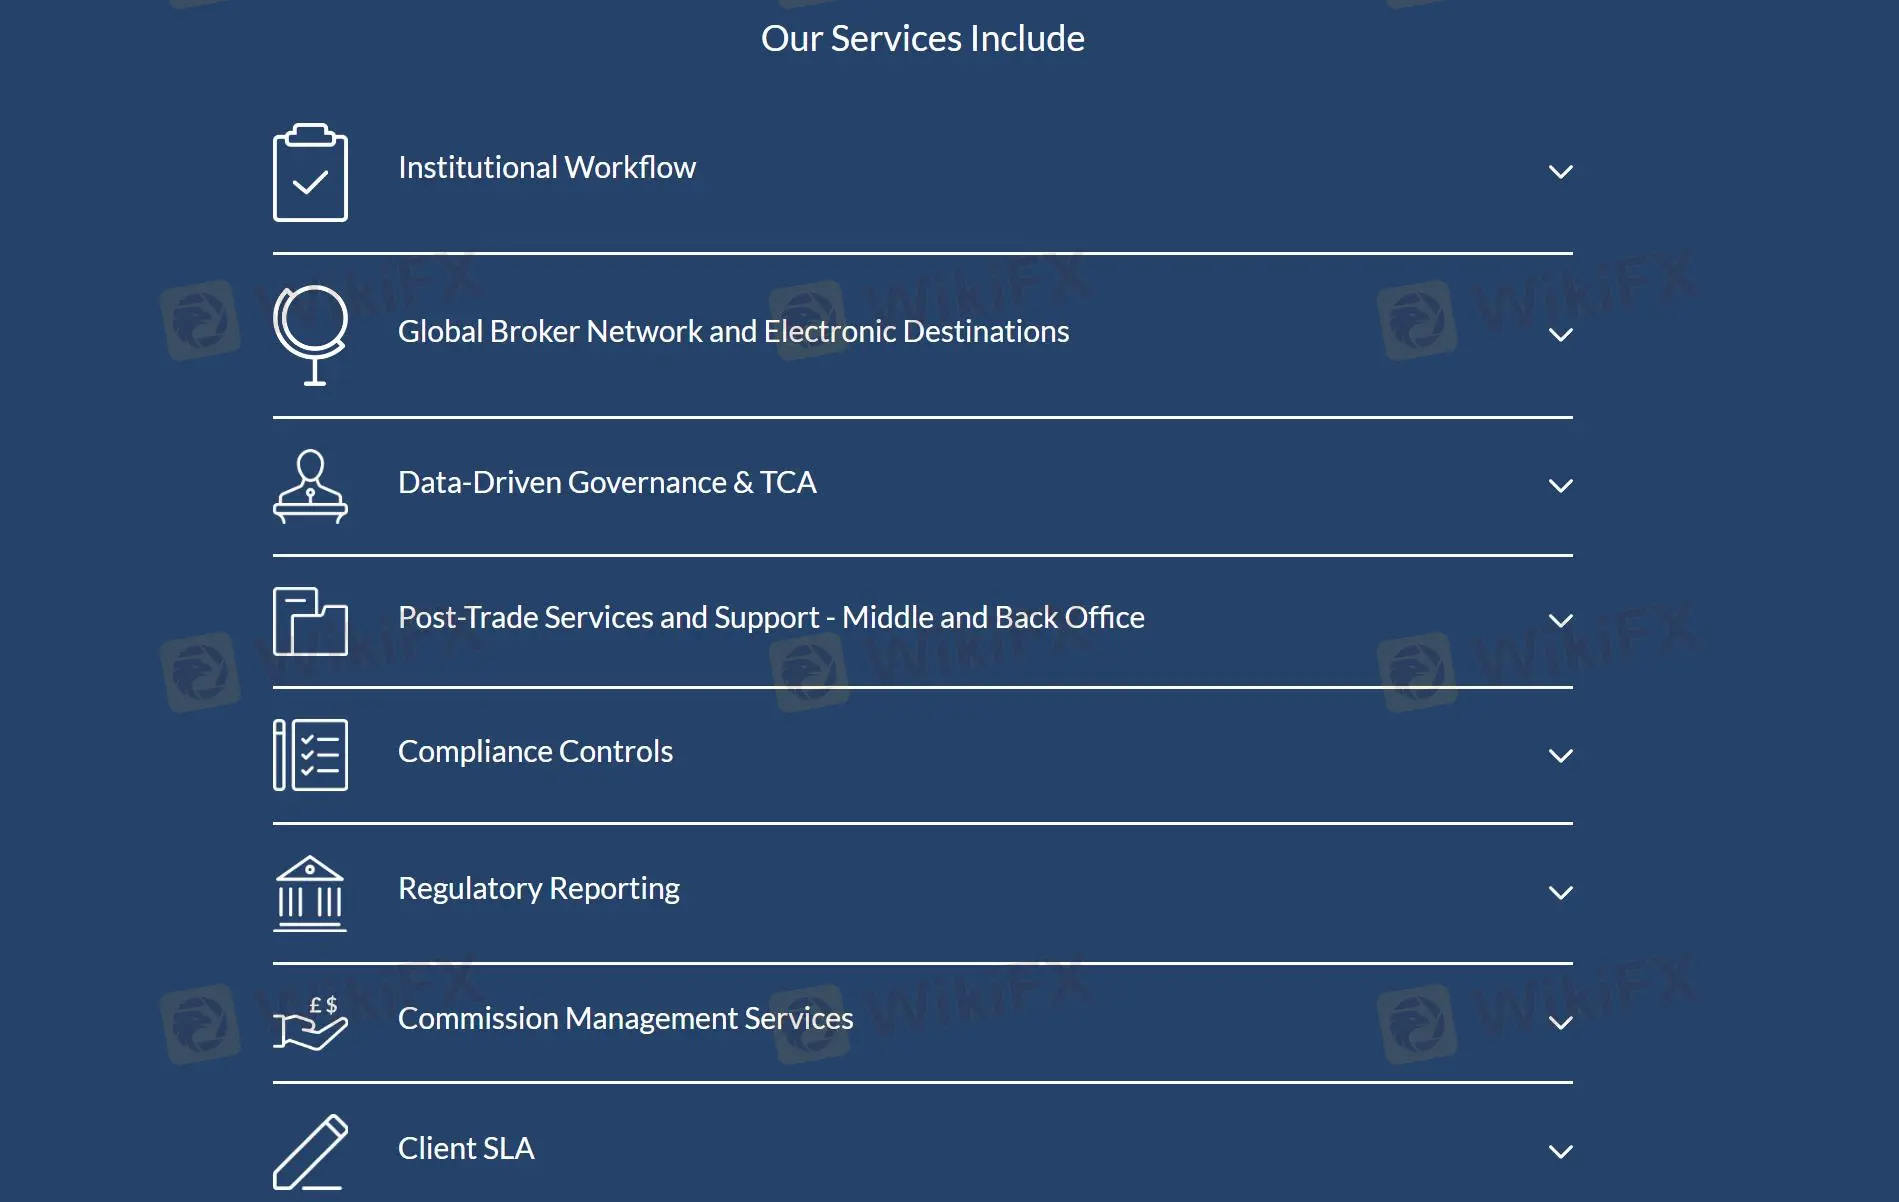Expand the Regulatory Reporting chevron
This screenshot has width=1899, height=1202.
point(1560,893)
